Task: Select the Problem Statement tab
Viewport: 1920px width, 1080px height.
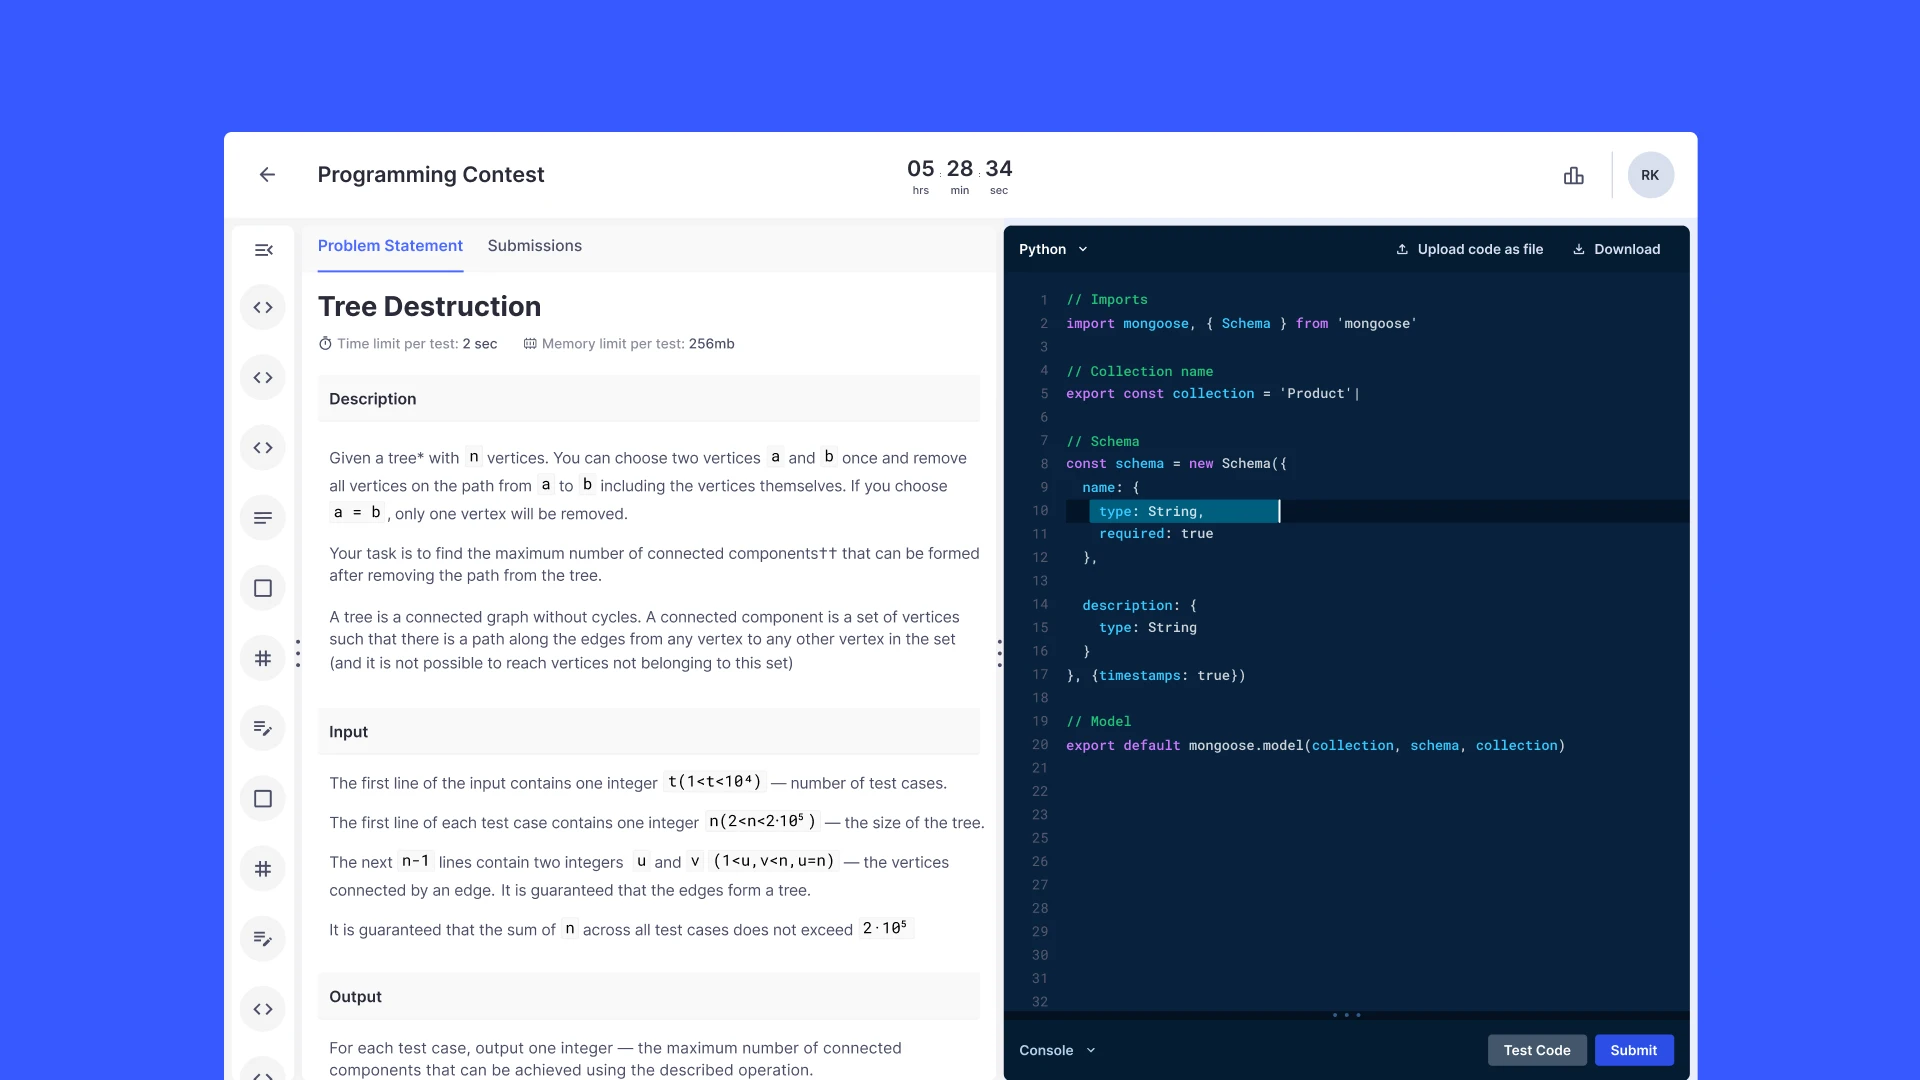Action: click(x=390, y=245)
